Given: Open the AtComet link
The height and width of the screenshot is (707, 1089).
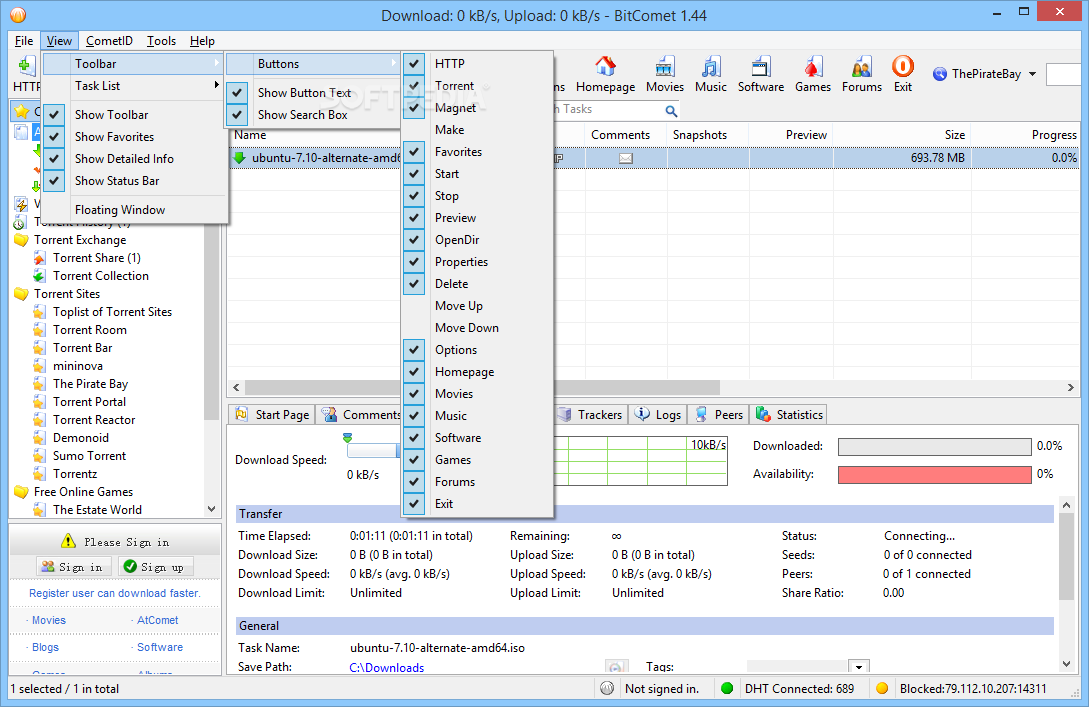Looking at the screenshot, I should click(x=158, y=620).
